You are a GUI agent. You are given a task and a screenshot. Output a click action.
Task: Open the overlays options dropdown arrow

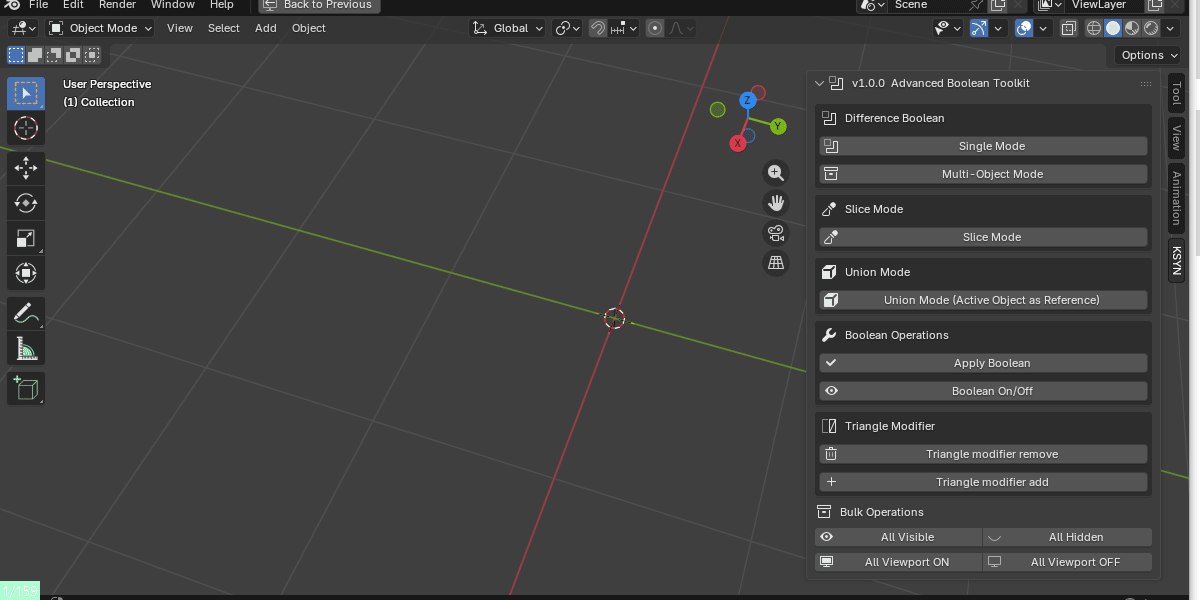coord(1043,28)
